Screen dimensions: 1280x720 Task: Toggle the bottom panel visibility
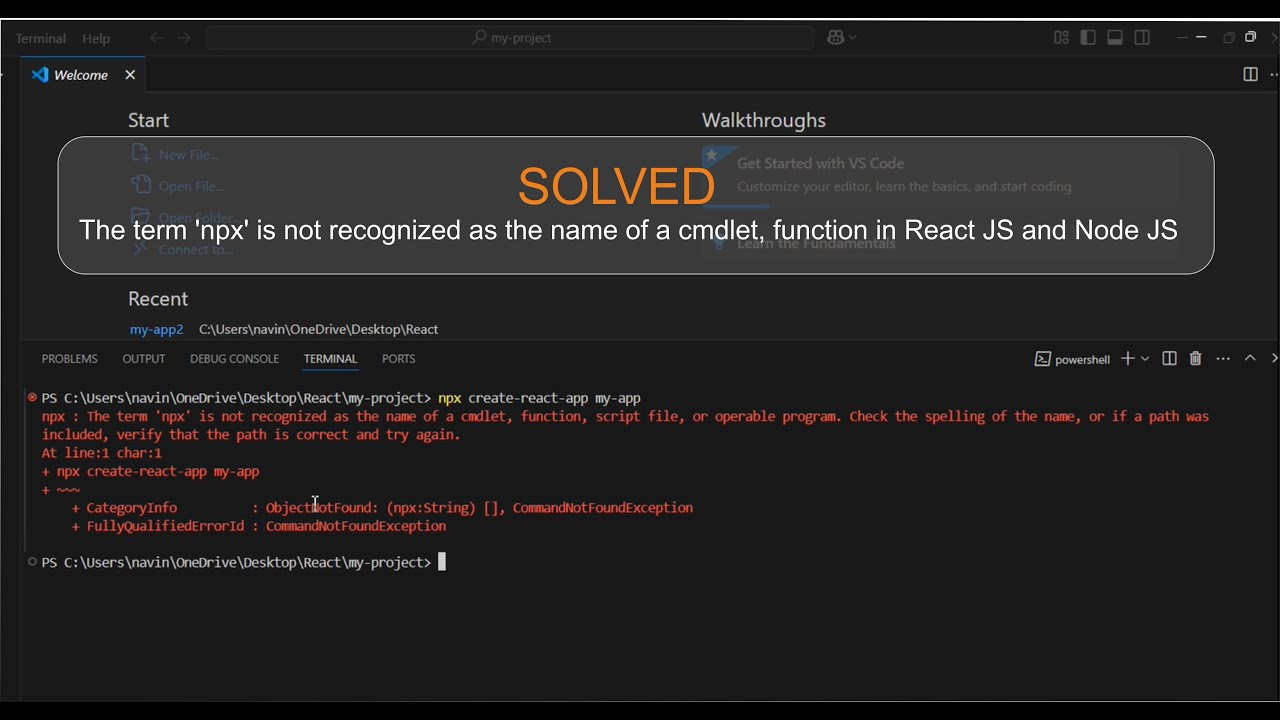(x=1115, y=37)
